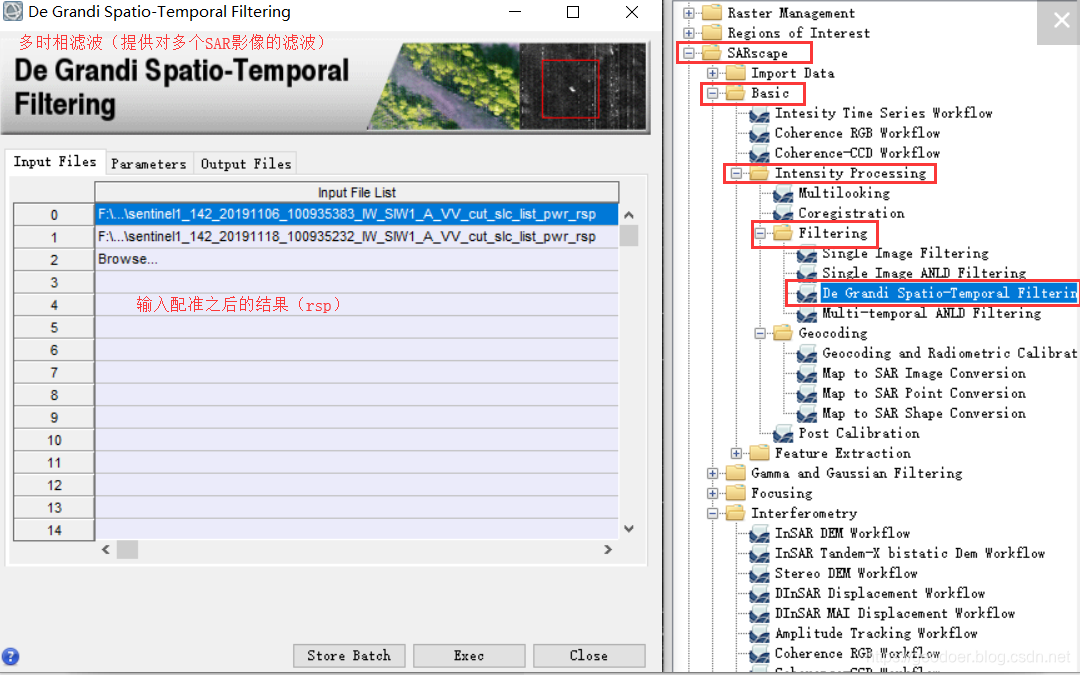Switch to the Parameters tab
Viewport: 1080px width, 675px height.
click(x=149, y=164)
